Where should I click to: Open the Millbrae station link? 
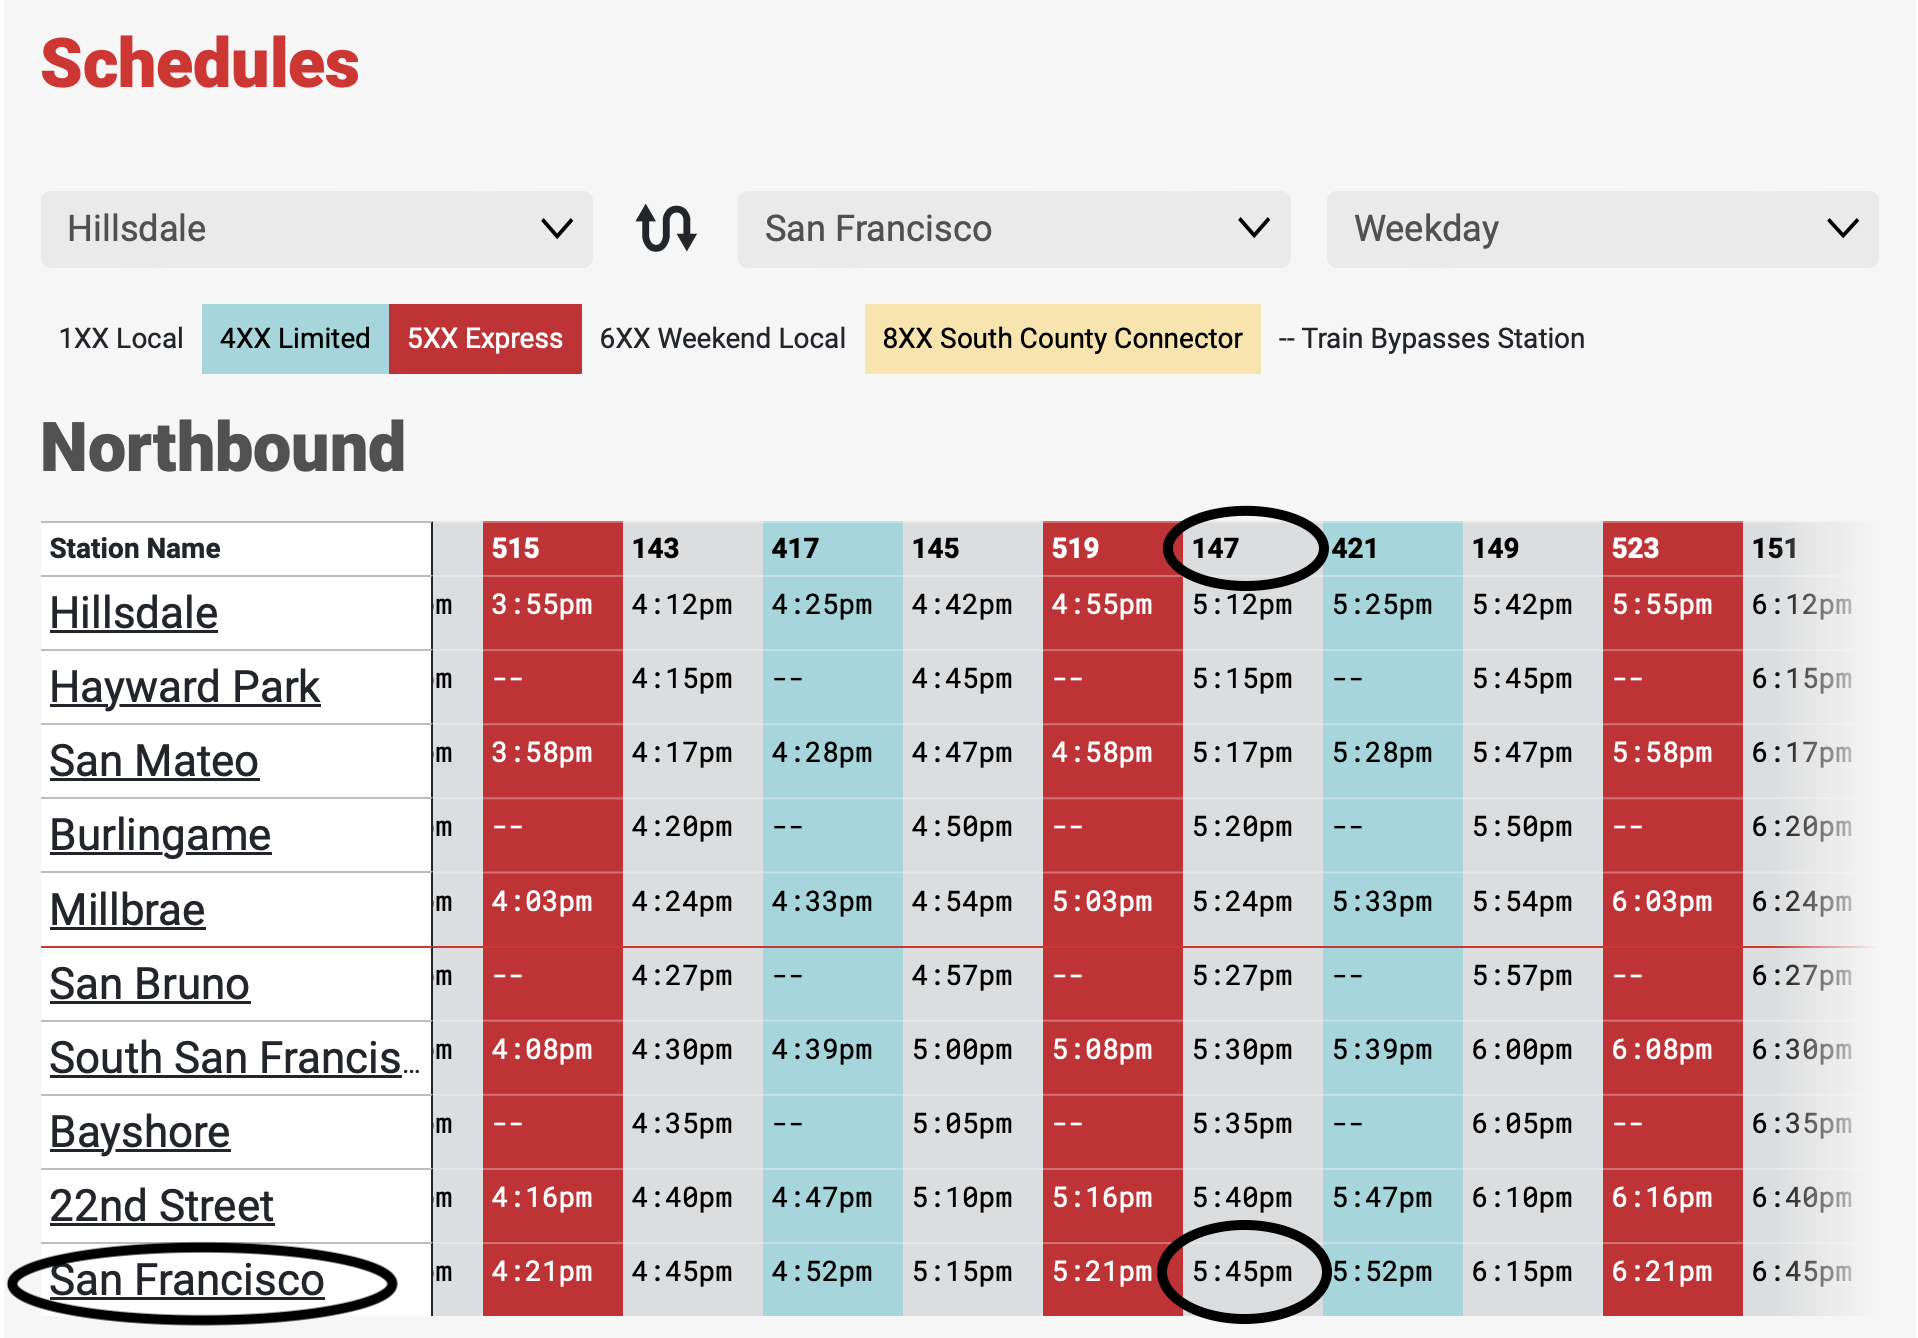click(x=127, y=909)
